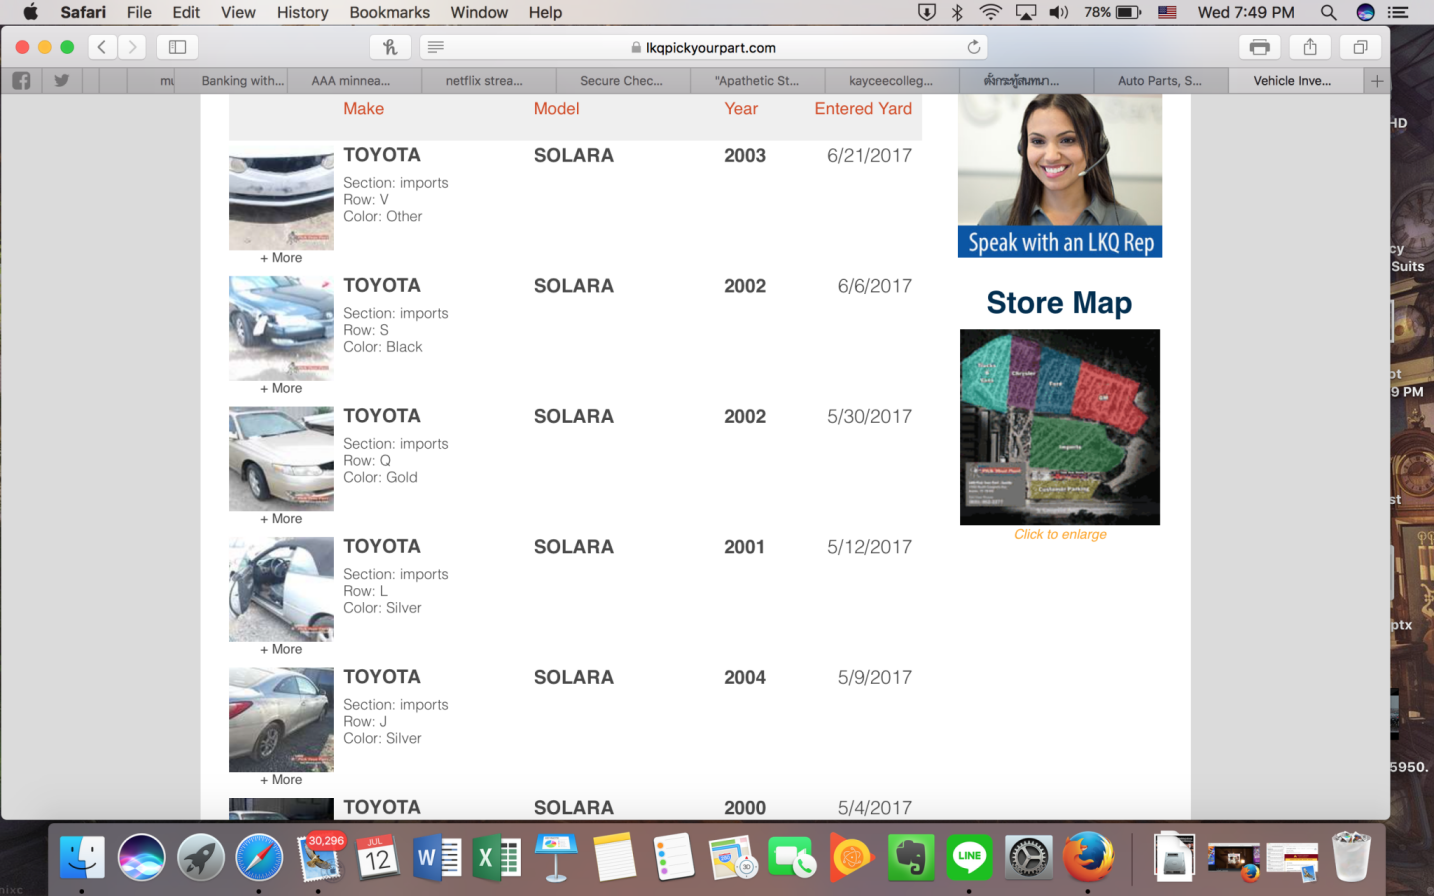Sort by the Year column header
The height and width of the screenshot is (896, 1434).
pyautogui.click(x=741, y=109)
